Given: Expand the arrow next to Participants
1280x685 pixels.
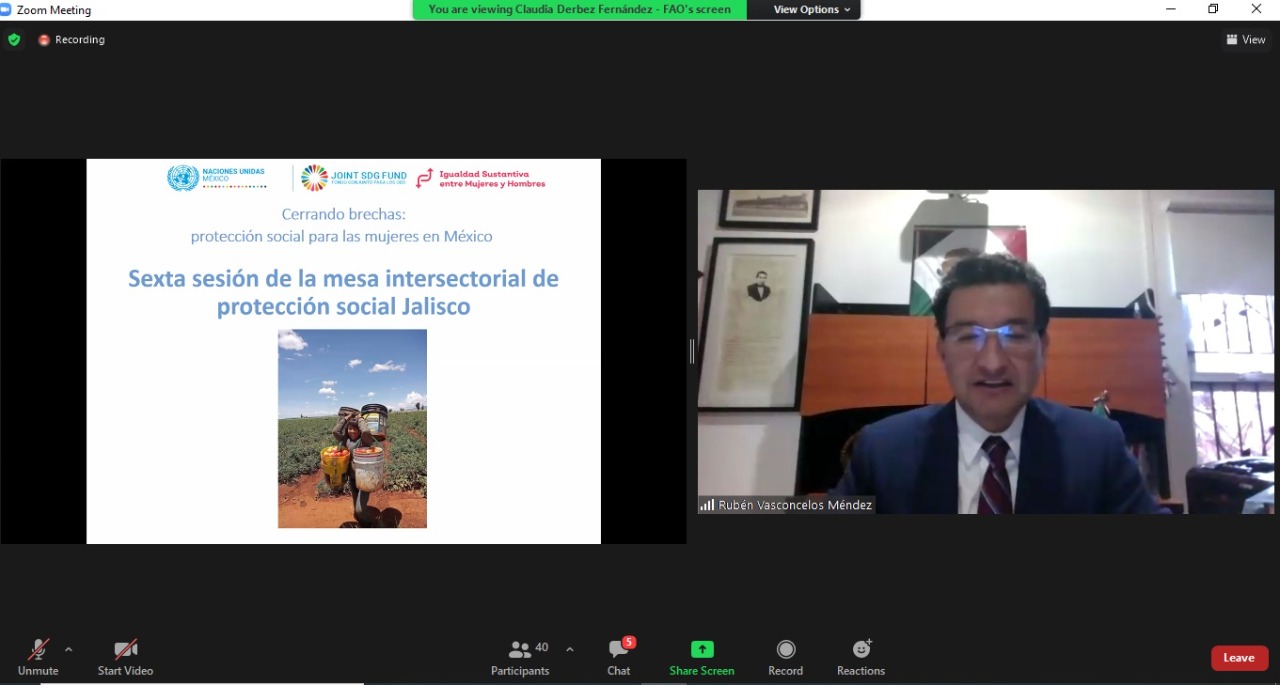Looking at the screenshot, I should (570, 649).
